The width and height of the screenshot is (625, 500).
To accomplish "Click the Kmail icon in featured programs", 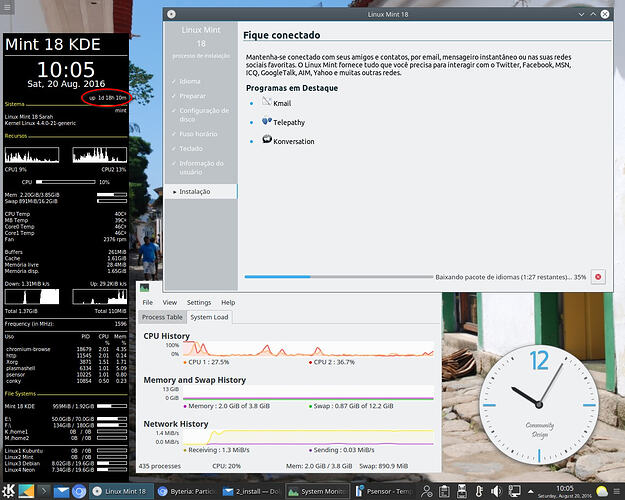I will pos(266,102).
